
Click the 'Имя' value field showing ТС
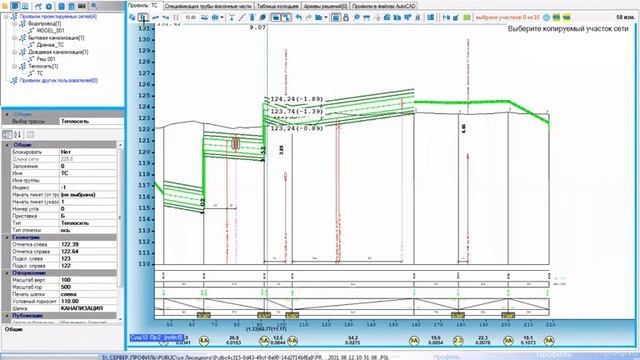click(x=88, y=173)
